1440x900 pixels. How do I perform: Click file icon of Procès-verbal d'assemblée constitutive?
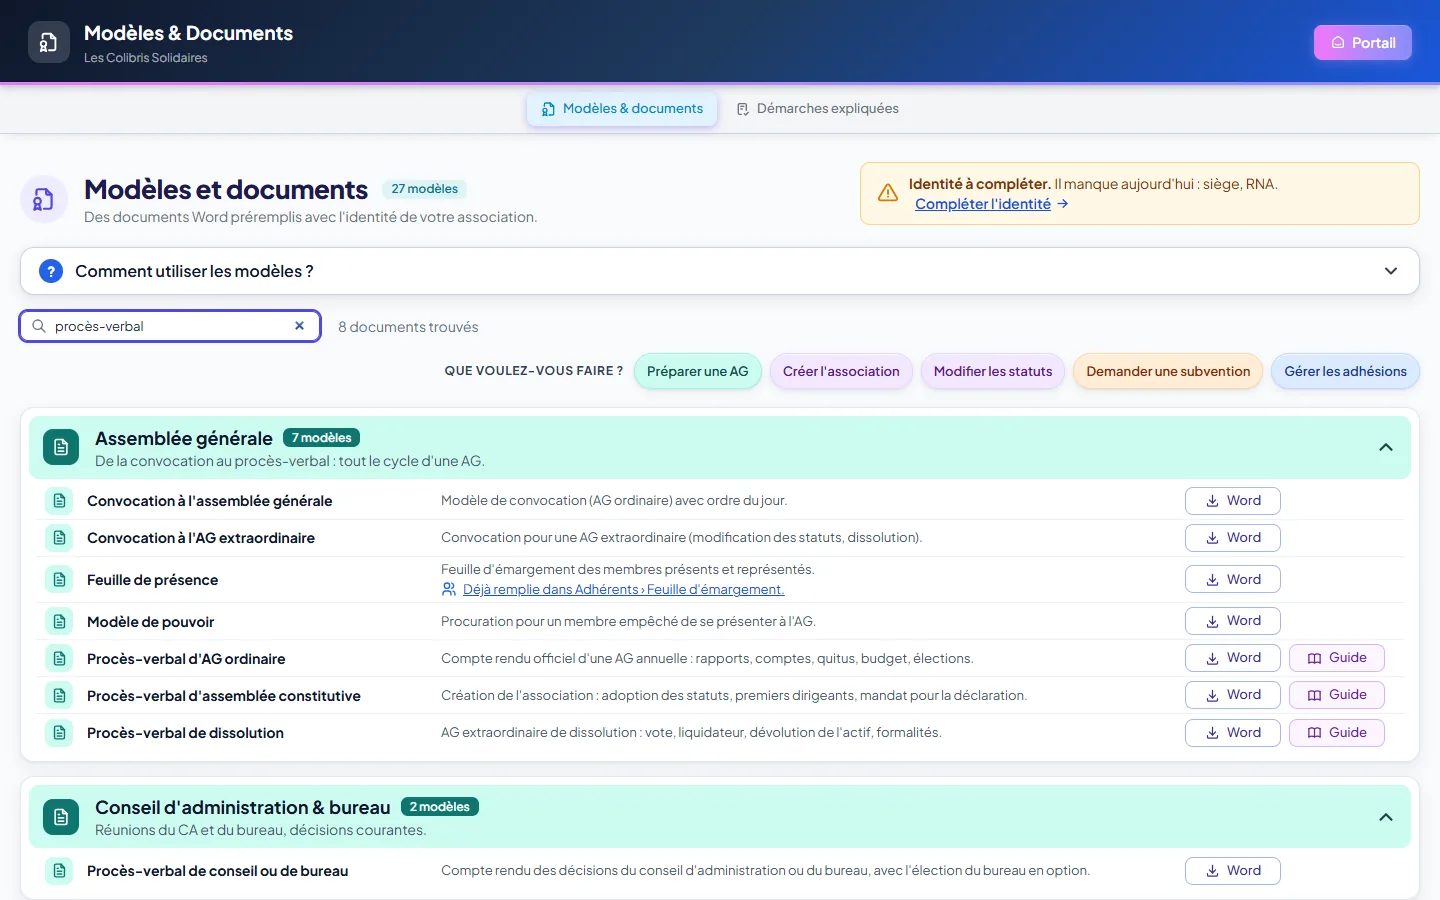click(59, 696)
